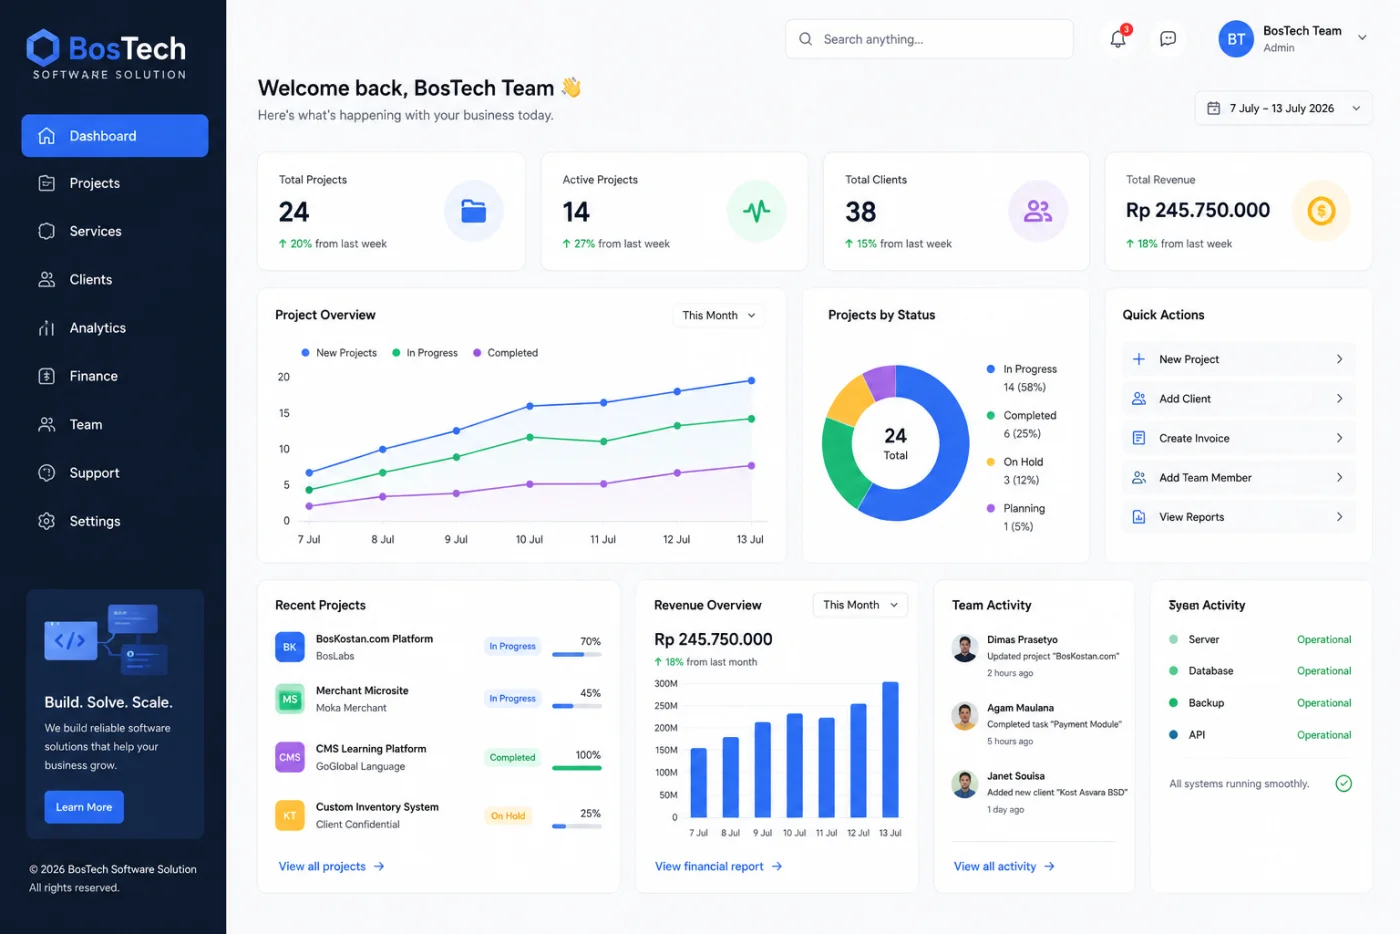Expand New Project quick action chevron

1339,359
